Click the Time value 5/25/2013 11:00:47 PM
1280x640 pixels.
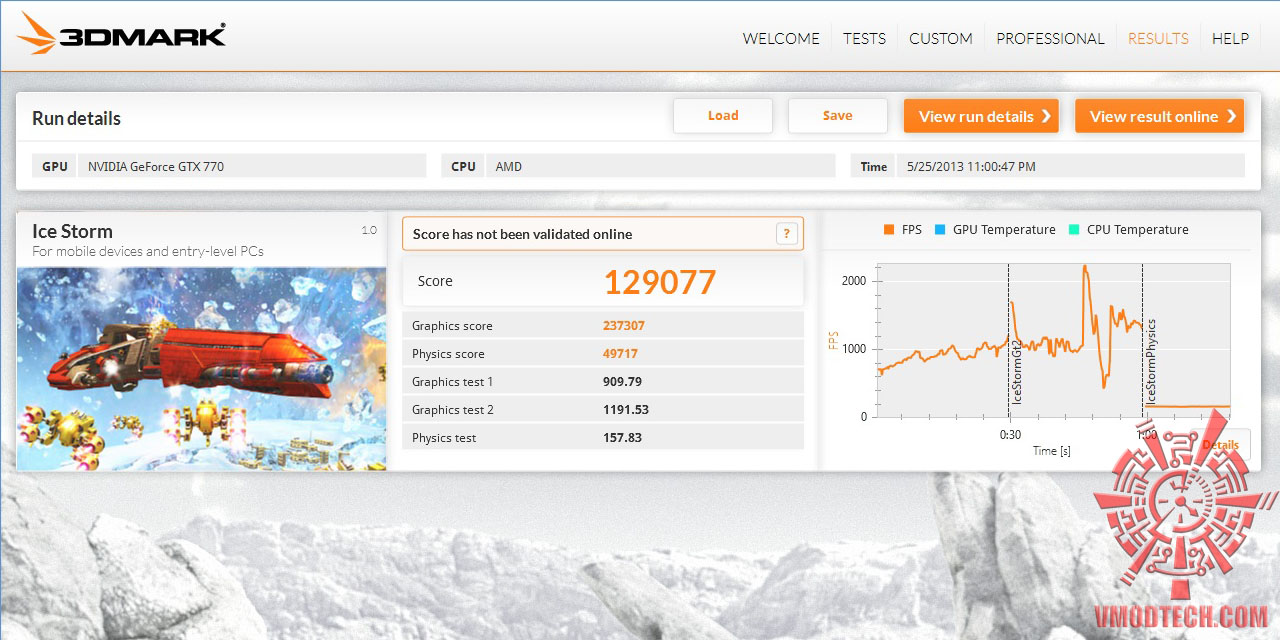coord(1071,166)
